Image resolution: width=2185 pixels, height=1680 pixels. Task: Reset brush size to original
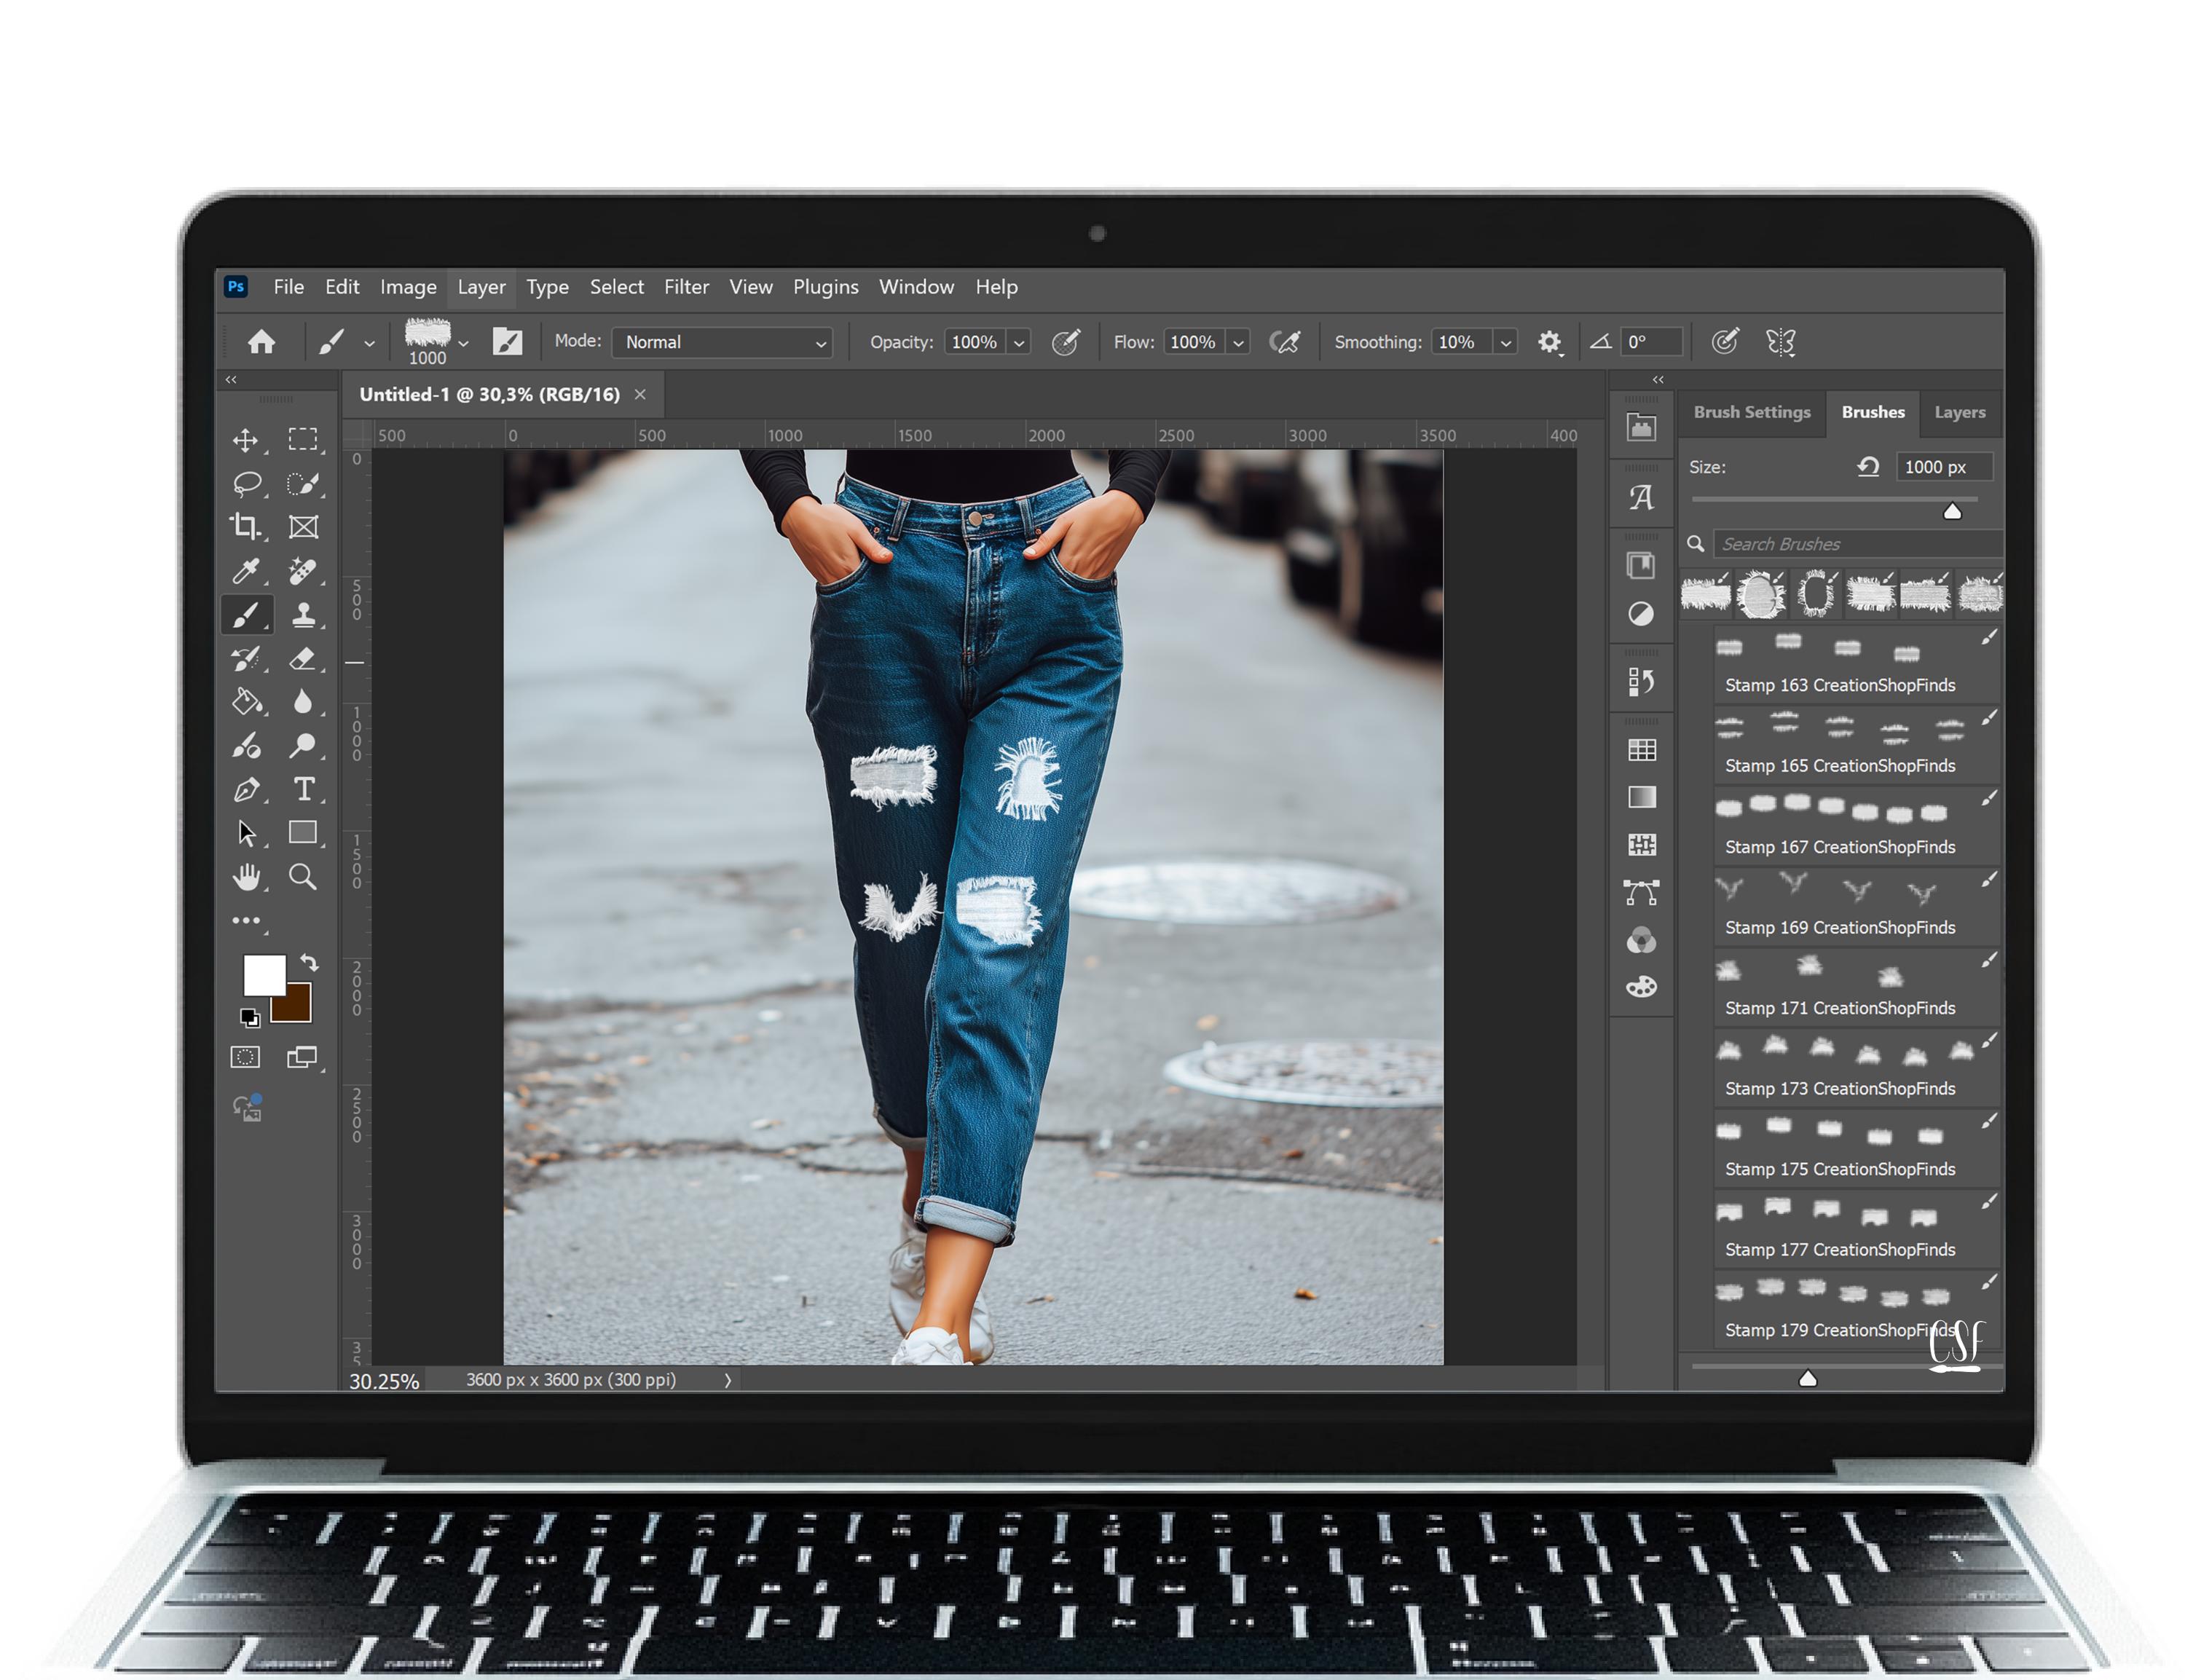(x=1867, y=466)
